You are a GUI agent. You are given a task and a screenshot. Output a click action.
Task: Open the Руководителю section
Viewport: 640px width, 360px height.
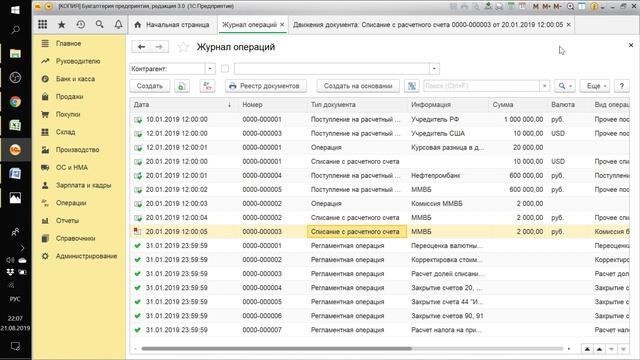[79, 61]
